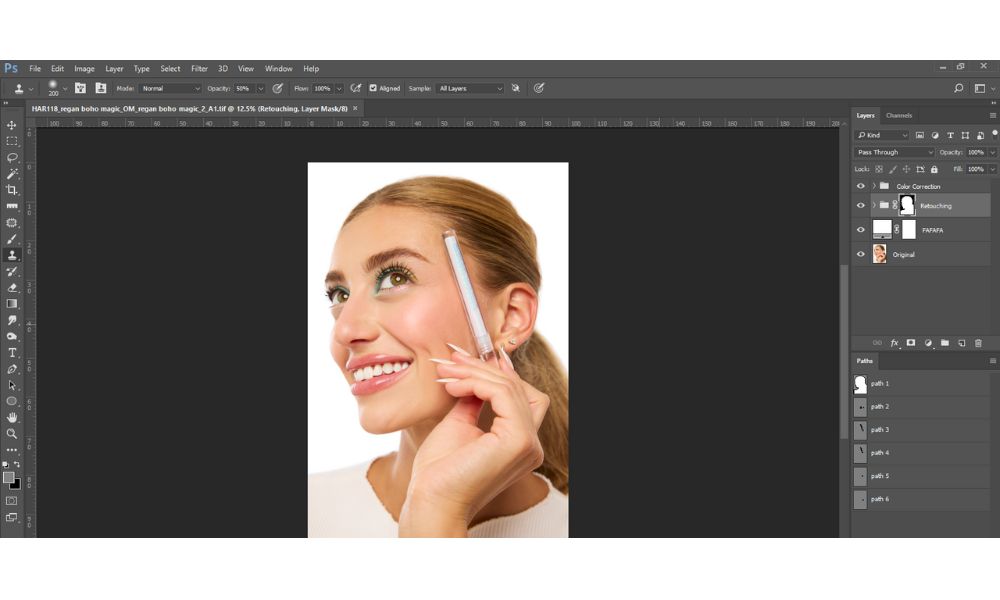The width and height of the screenshot is (1000, 600).
Task: Select the Type tool
Action: click(11, 353)
